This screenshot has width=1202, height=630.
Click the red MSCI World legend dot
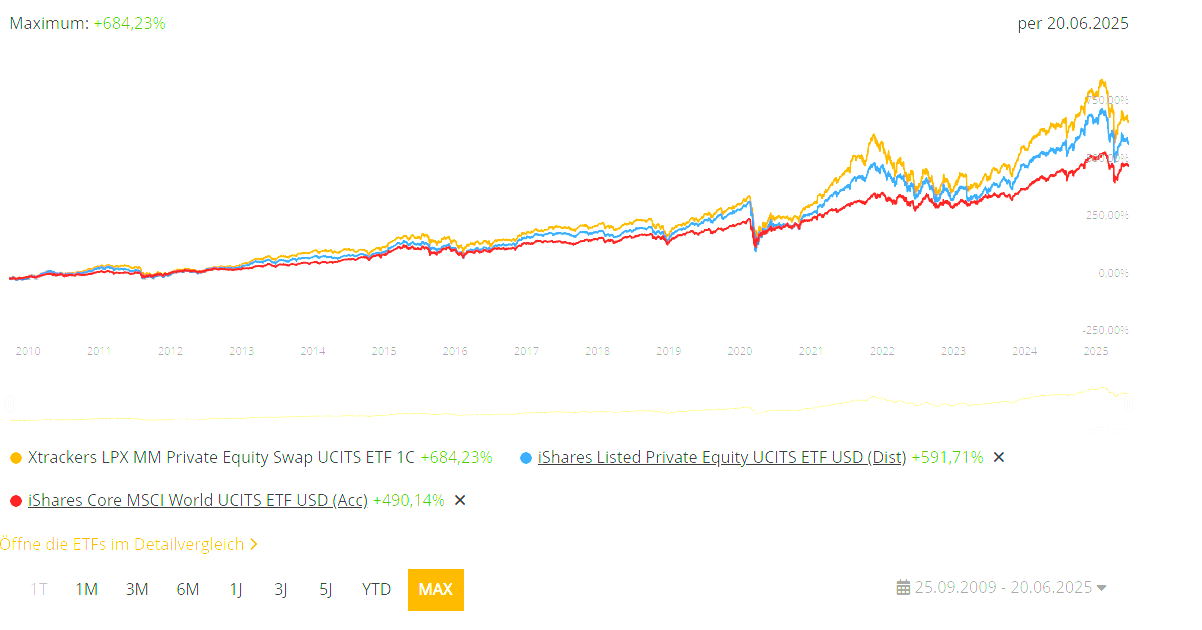(x=15, y=500)
